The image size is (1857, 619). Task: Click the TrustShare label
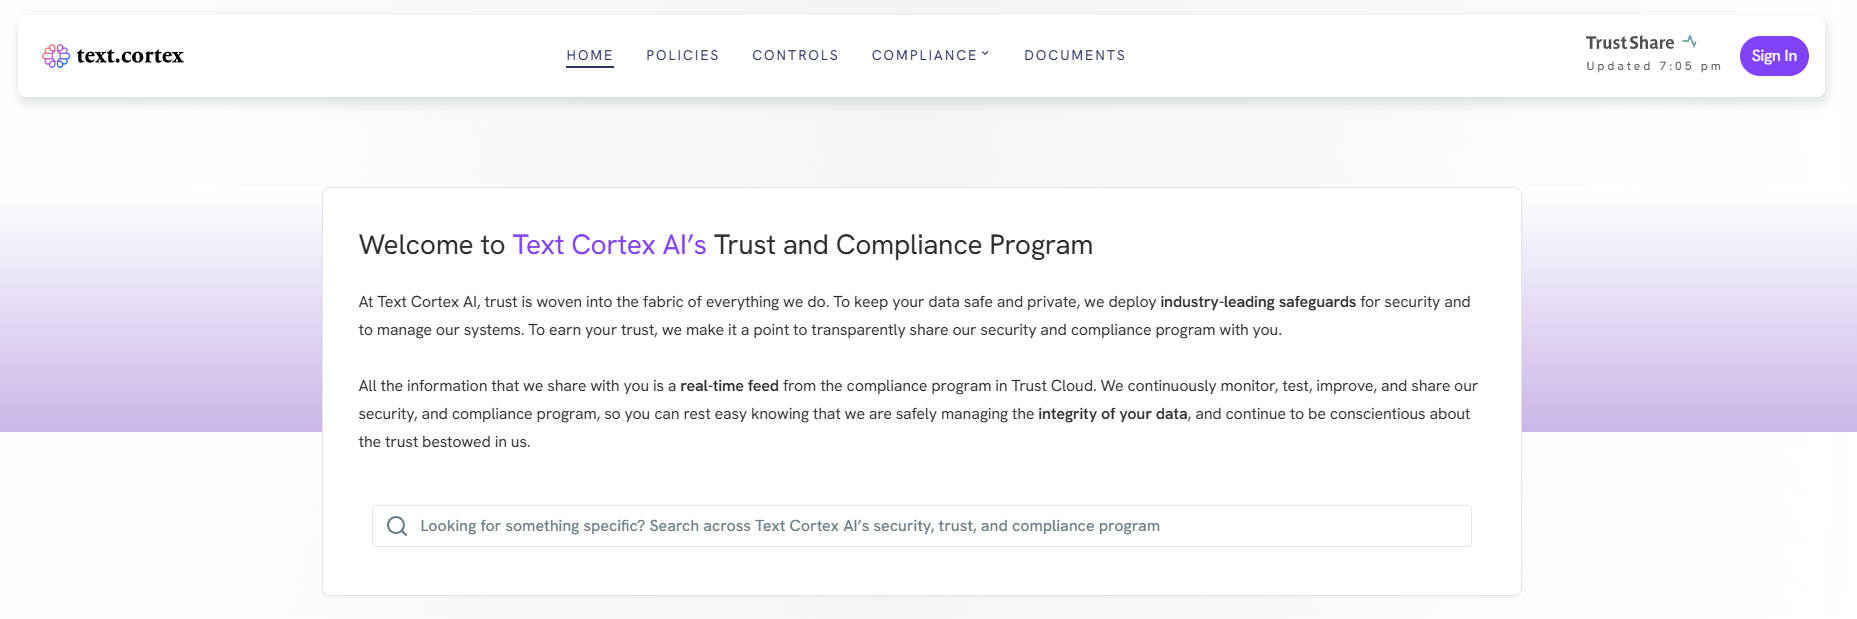1630,43
